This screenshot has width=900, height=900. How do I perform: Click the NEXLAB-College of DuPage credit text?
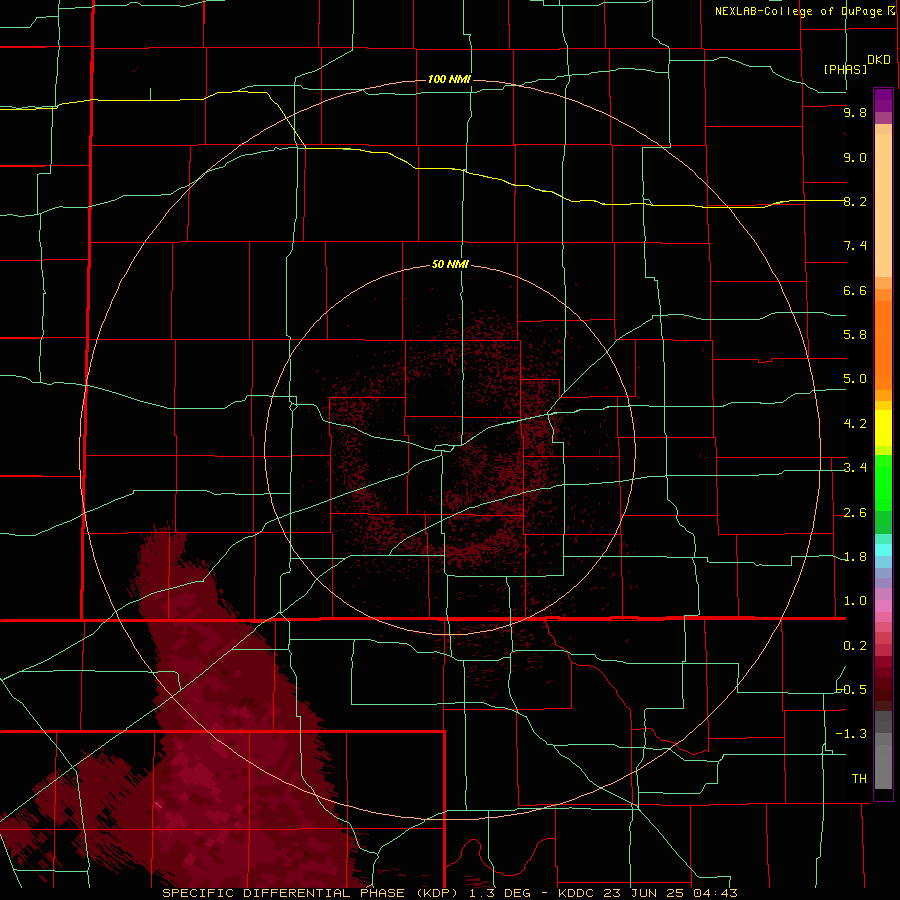(x=804, y=11)
